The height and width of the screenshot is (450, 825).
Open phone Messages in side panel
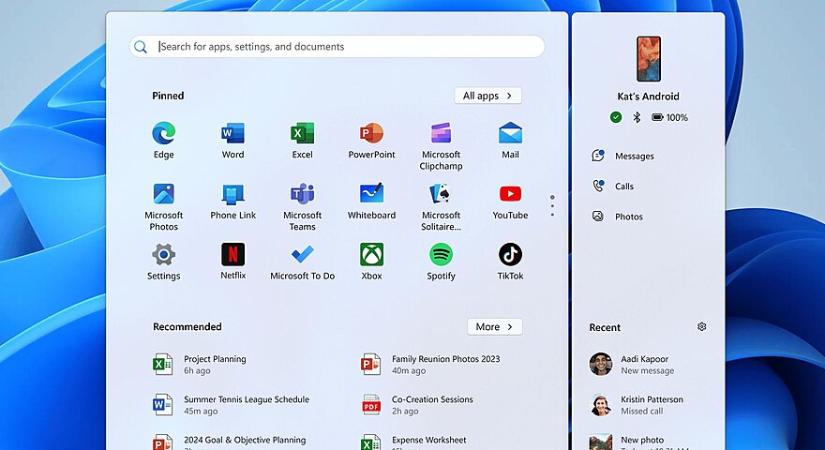(623, 156)
